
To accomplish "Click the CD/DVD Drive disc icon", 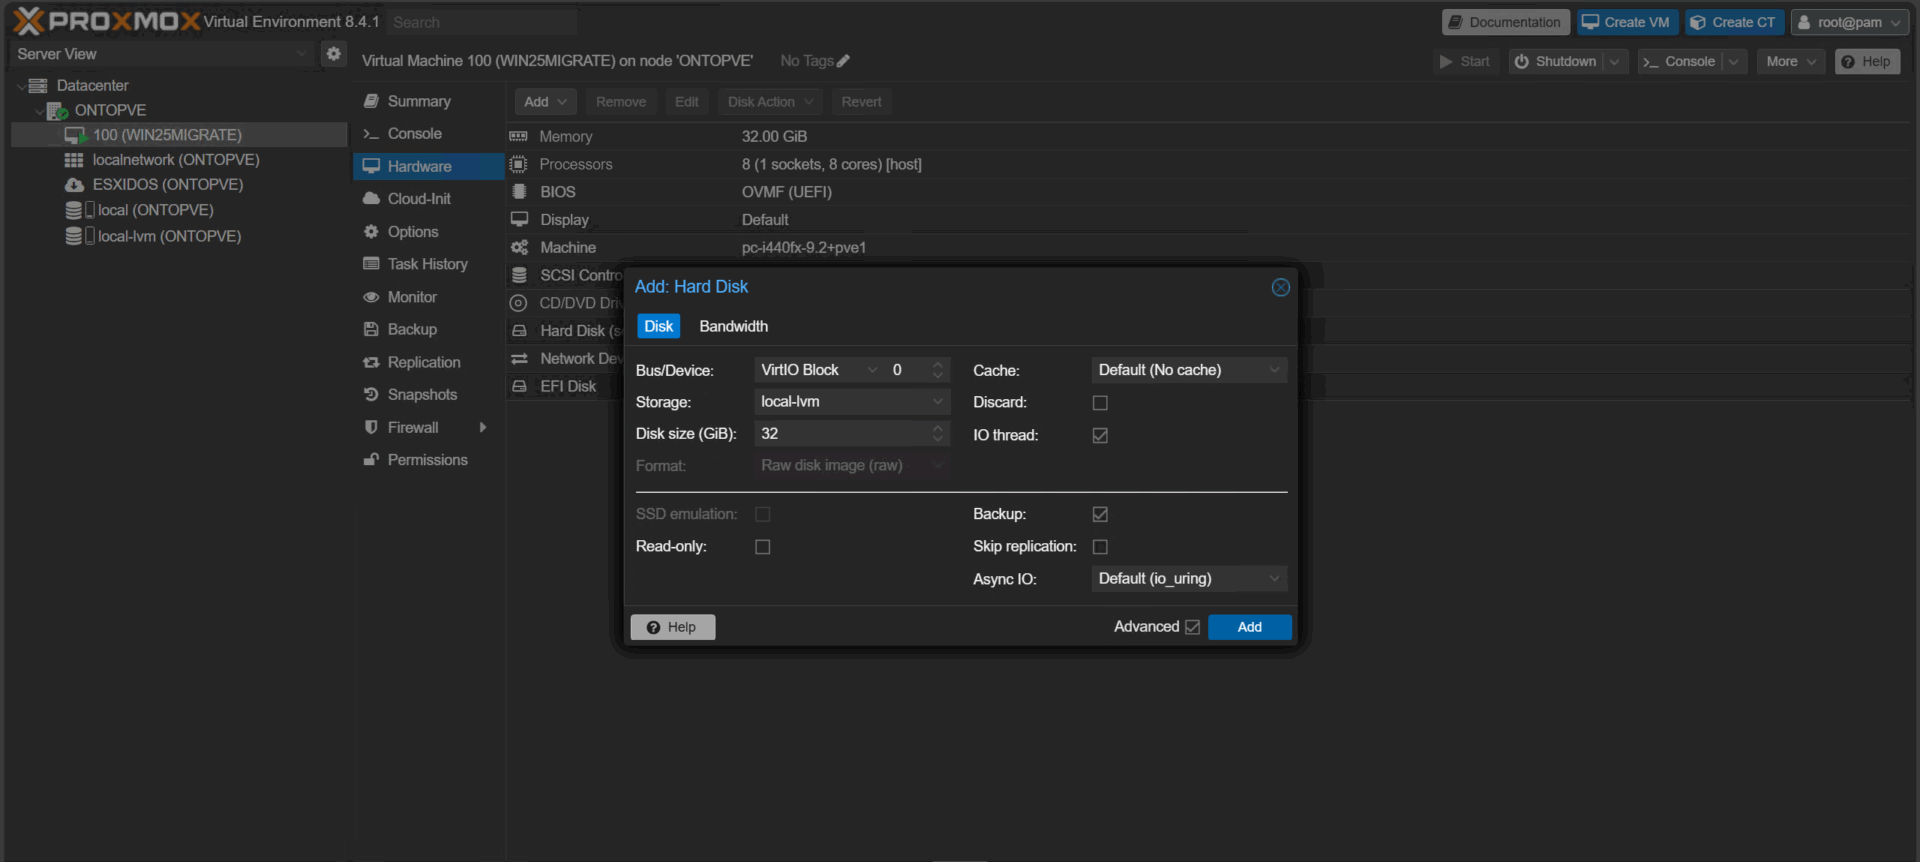I will click(x=518, y=303).
